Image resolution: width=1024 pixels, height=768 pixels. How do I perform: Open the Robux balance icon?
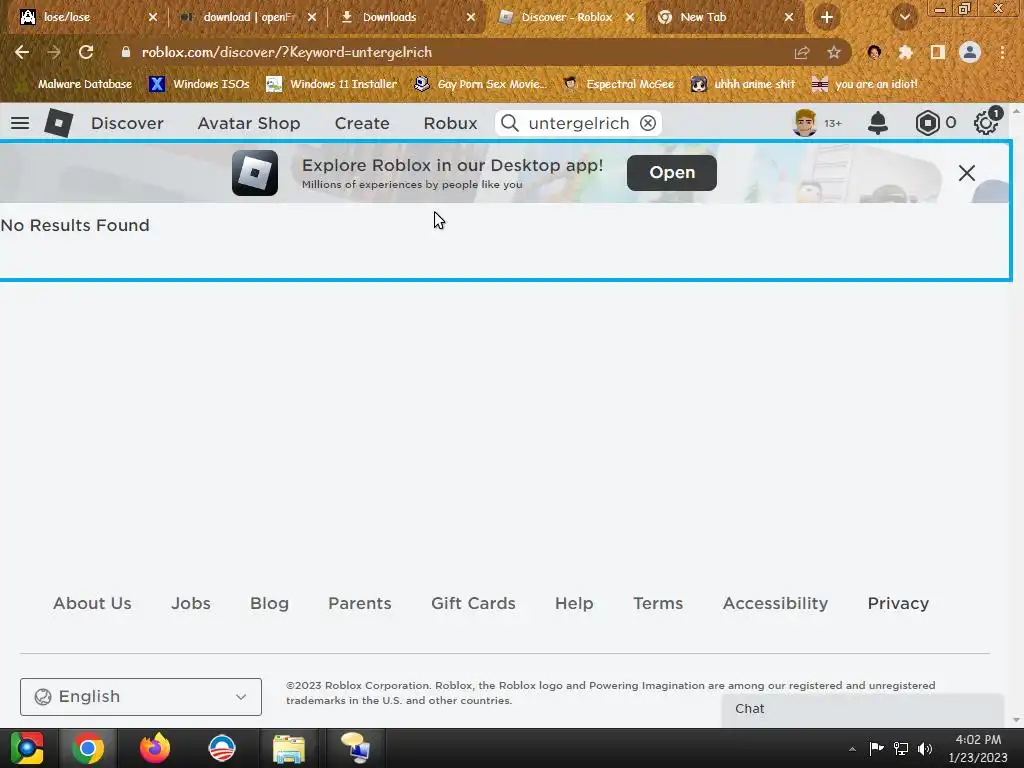point(927,123)
